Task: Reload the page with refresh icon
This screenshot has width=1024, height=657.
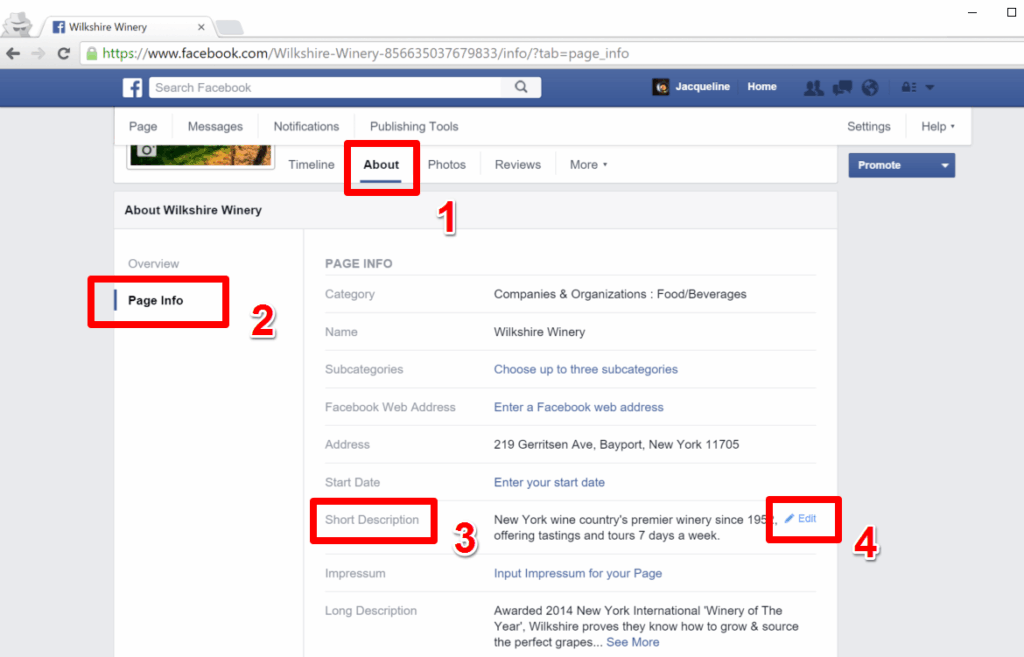Action: (x=63, y=54)
